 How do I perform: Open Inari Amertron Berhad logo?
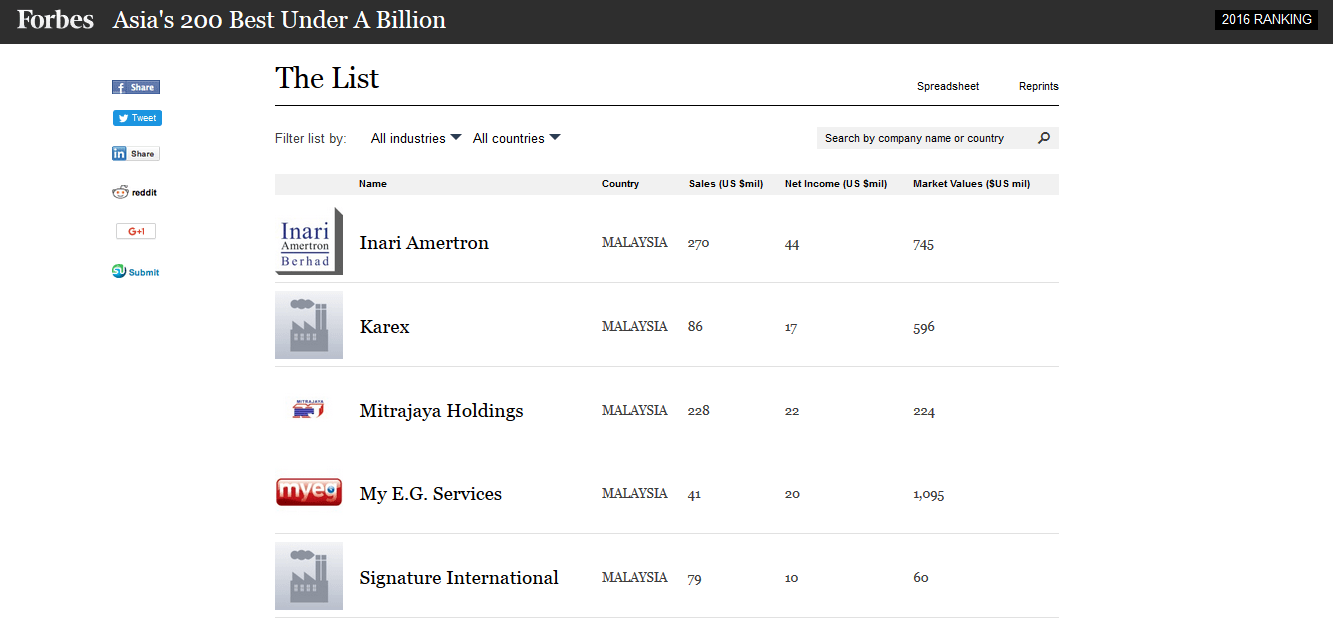[x=309, y=241]
